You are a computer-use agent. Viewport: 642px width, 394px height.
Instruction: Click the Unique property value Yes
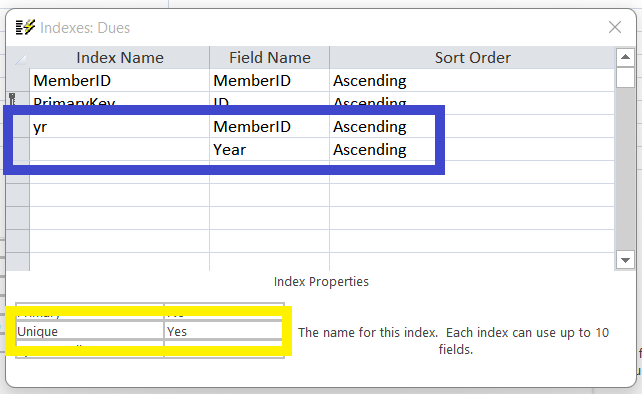point(223,331)
